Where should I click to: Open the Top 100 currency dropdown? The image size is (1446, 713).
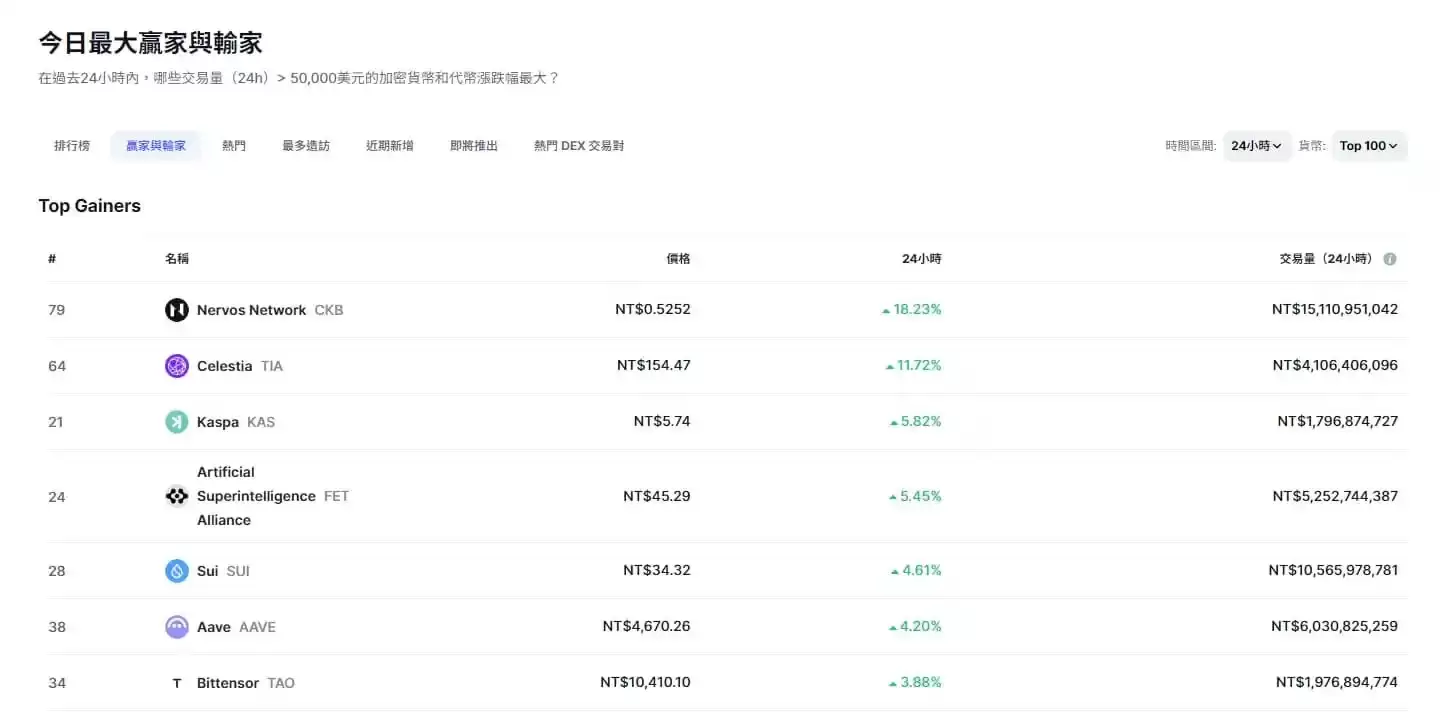(1368, 145)
